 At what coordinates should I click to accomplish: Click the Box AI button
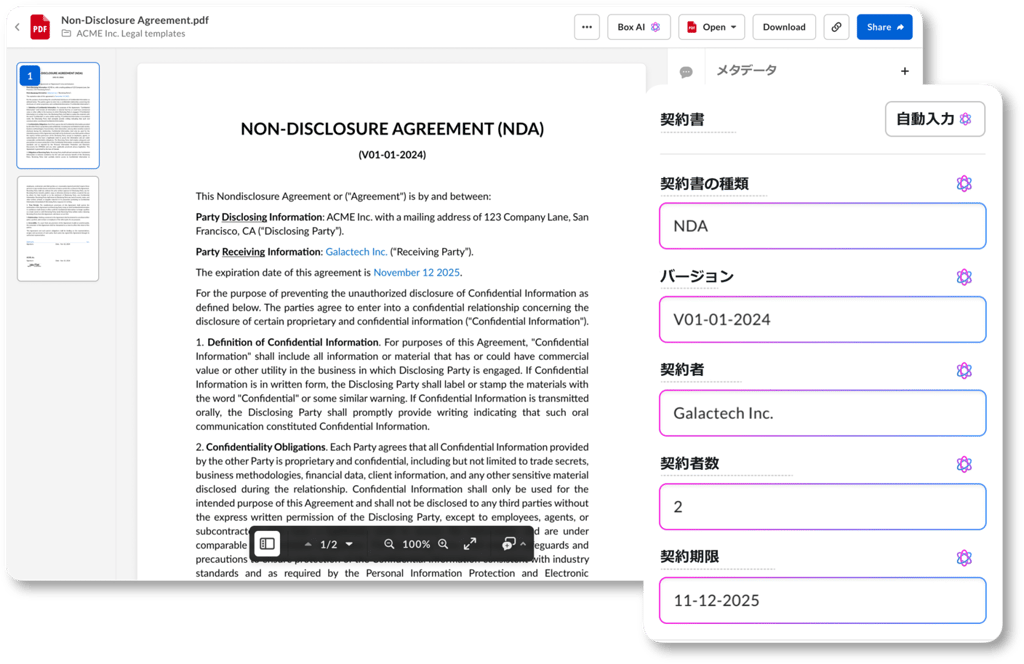pos(638,27)
